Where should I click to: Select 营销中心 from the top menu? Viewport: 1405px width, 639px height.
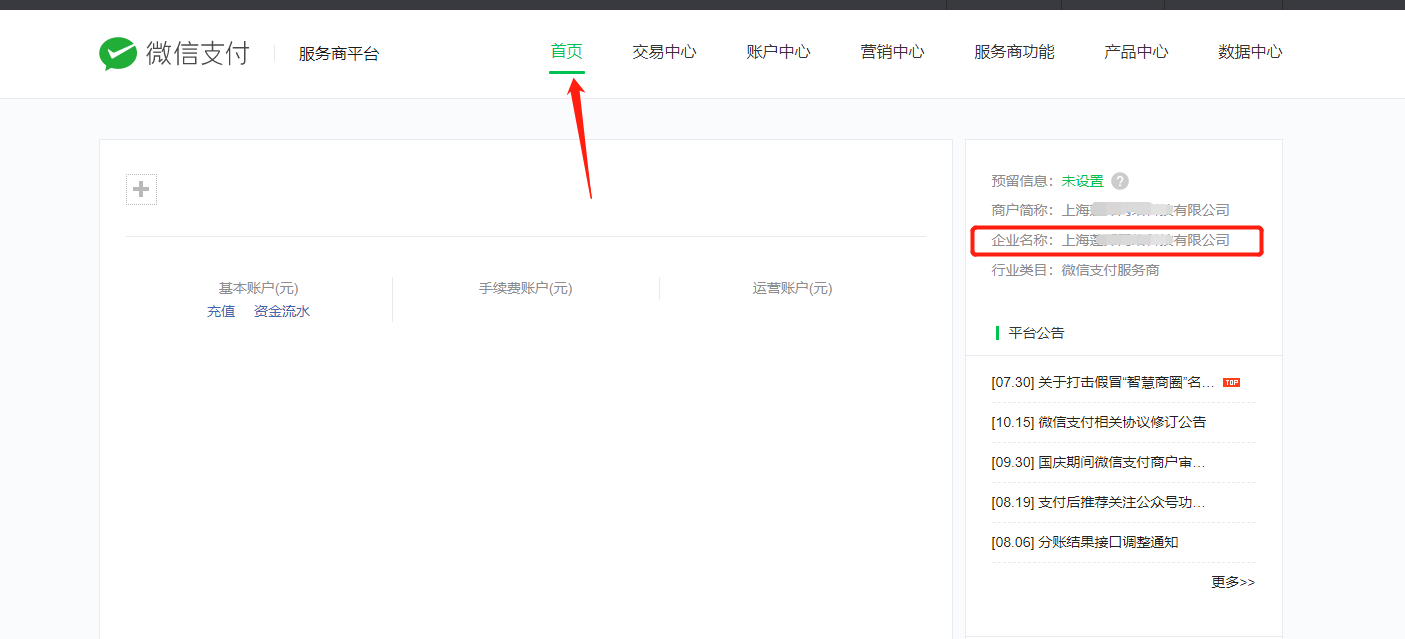pyautogui.click(x=892, y=52)
